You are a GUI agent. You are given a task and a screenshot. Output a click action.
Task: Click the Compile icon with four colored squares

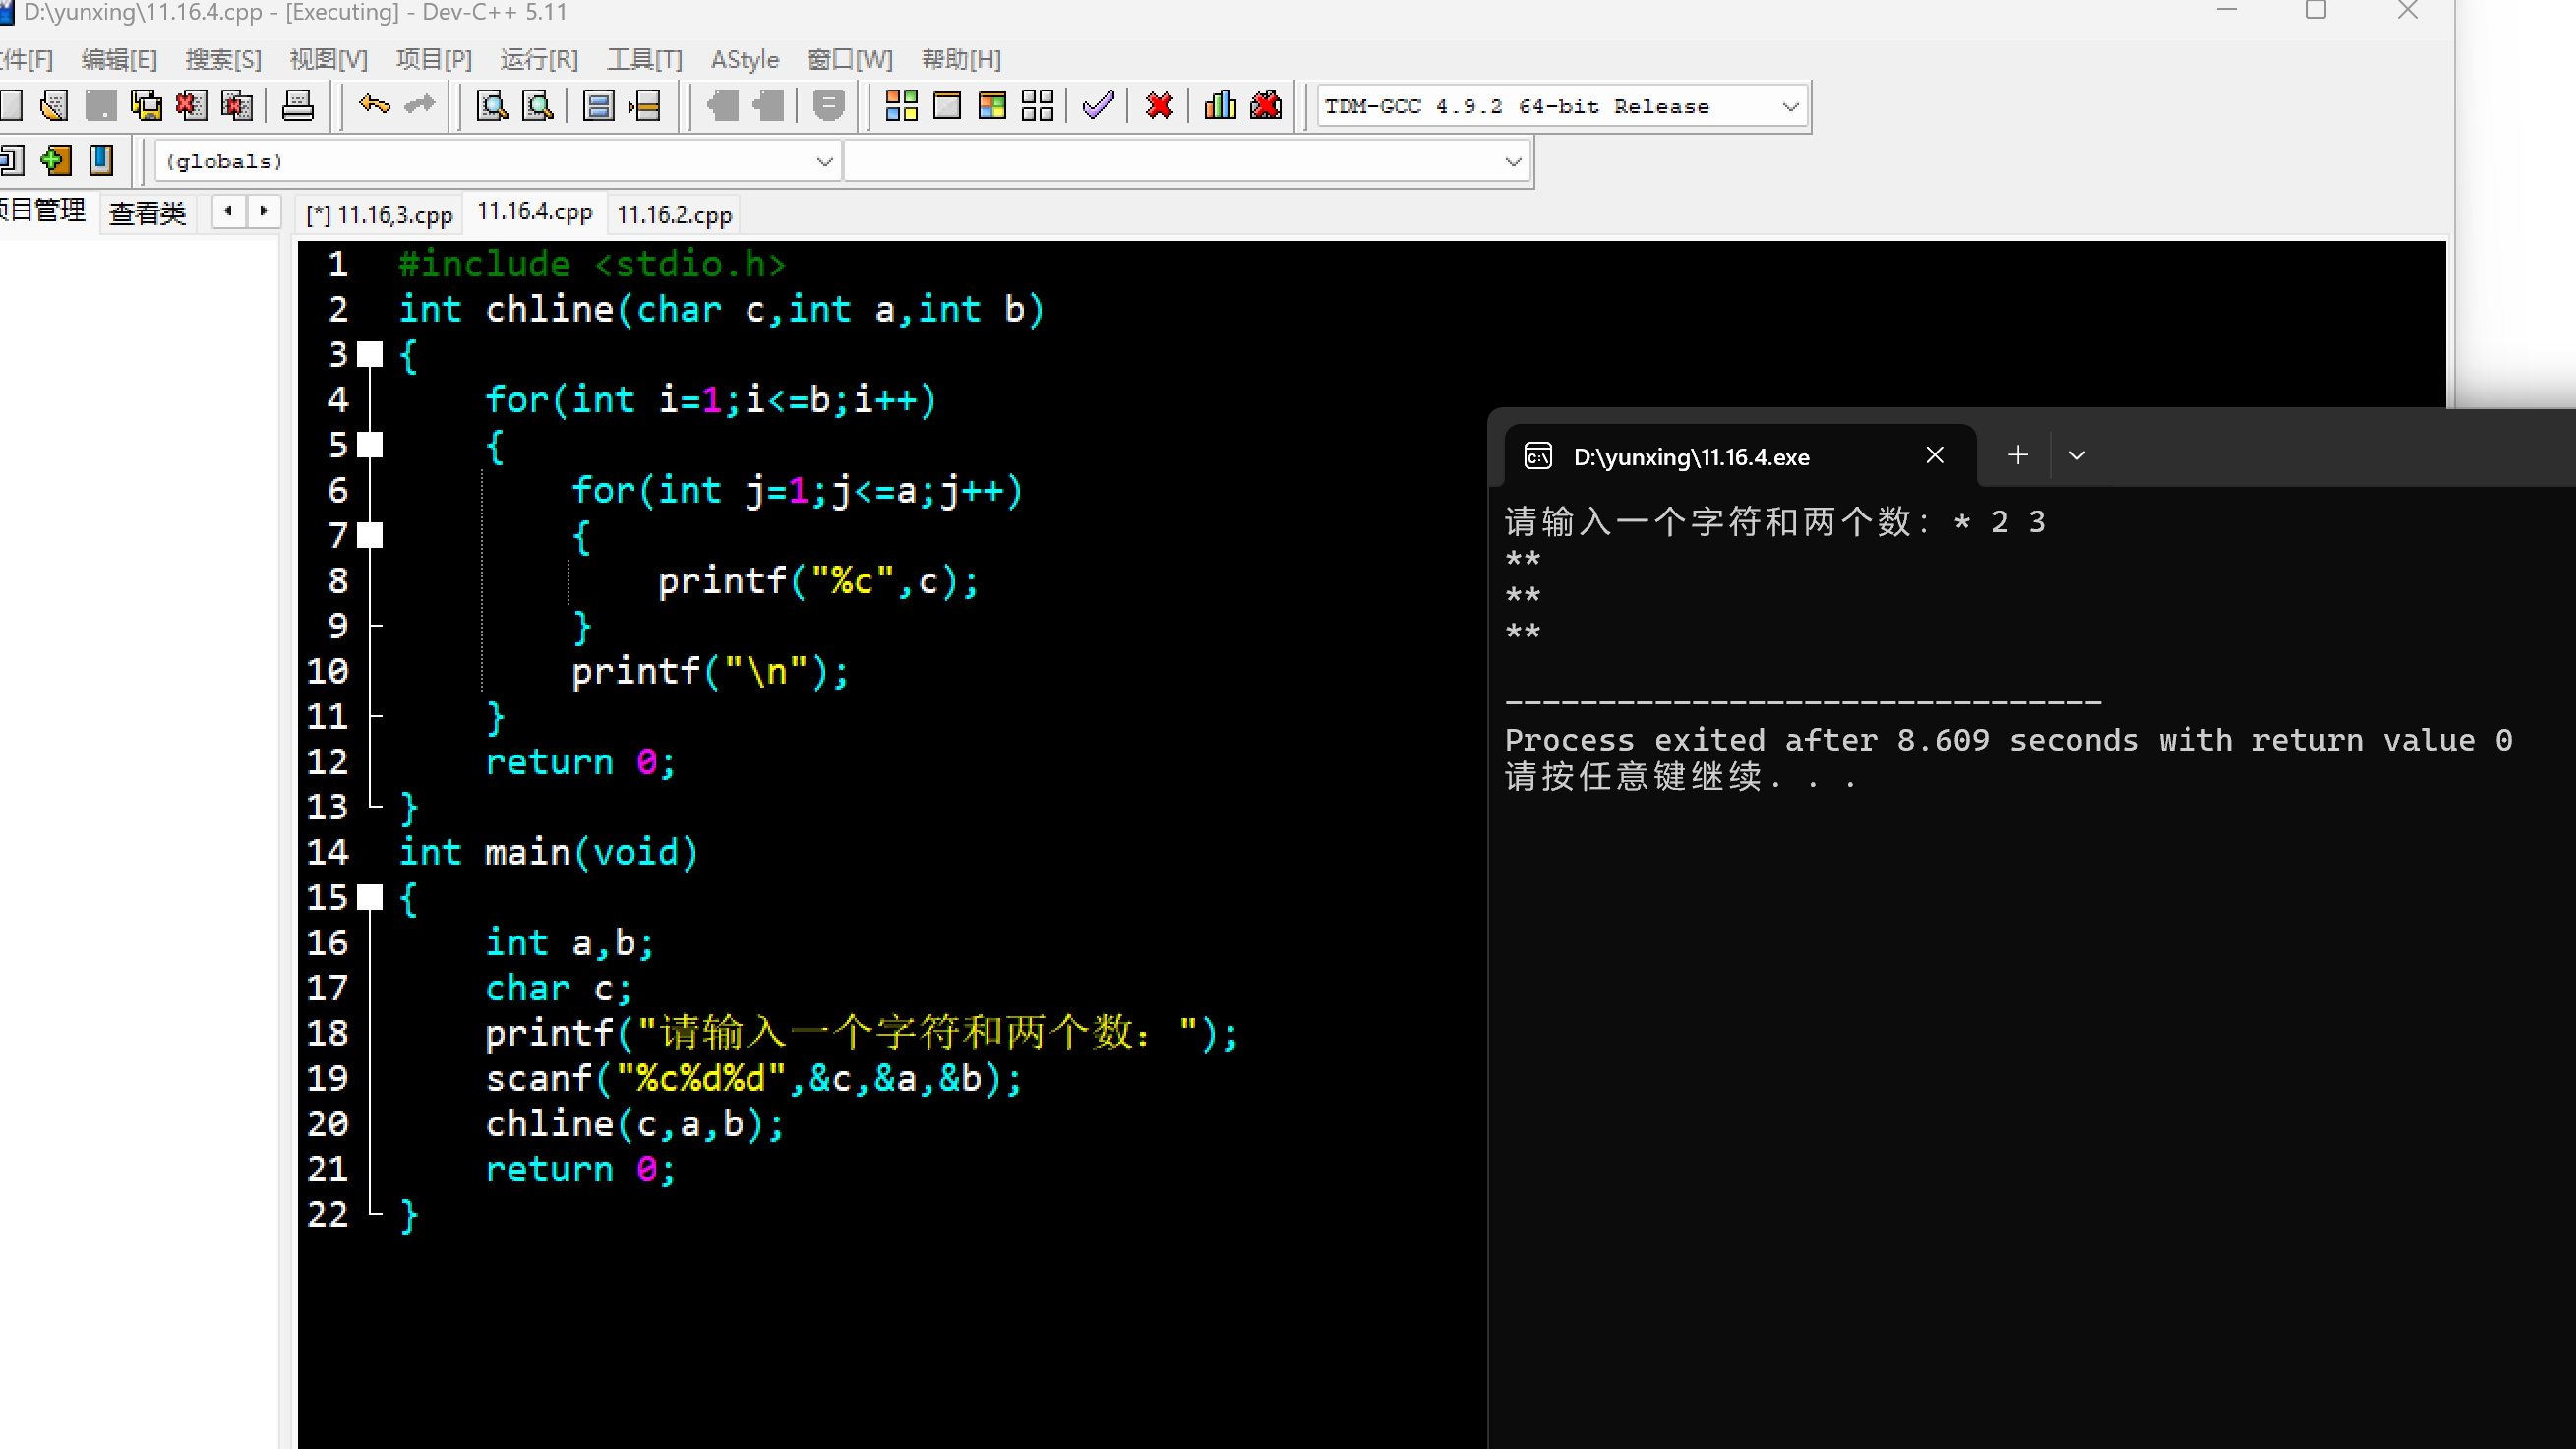(901, 105)
